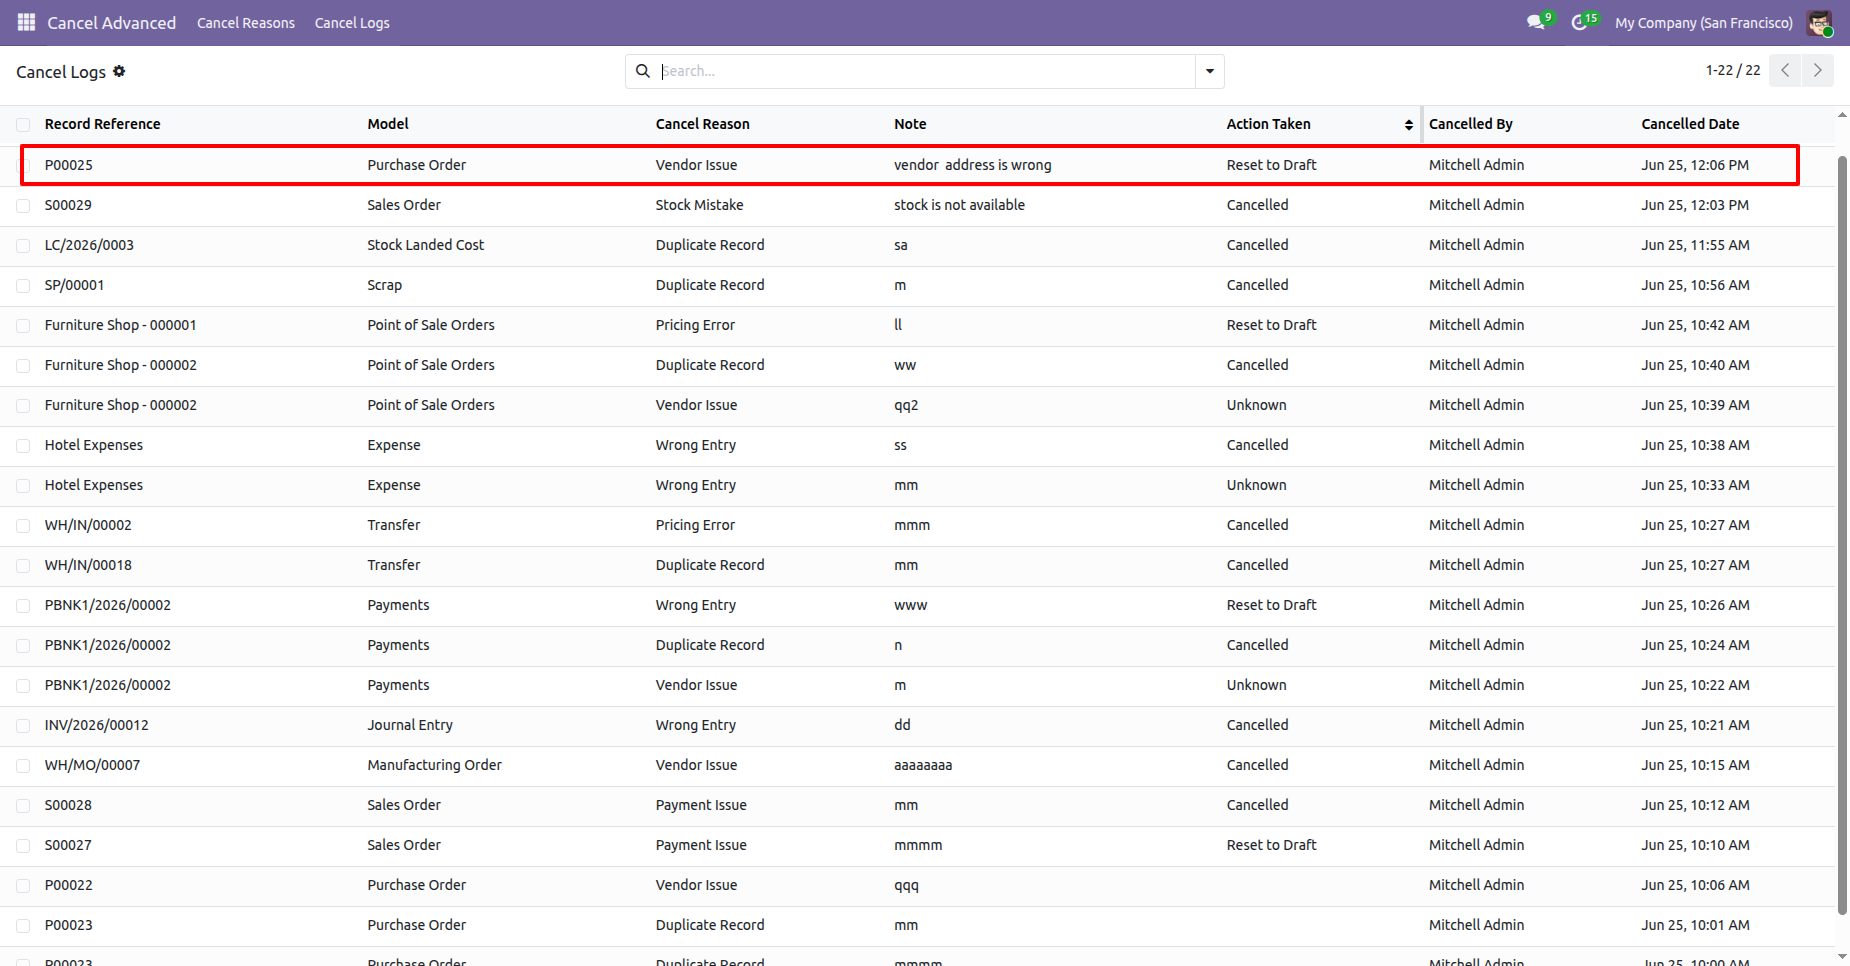Click the 1-22 / 22 pager counter
The image size is (1850, 966).
pos(1733,70)
